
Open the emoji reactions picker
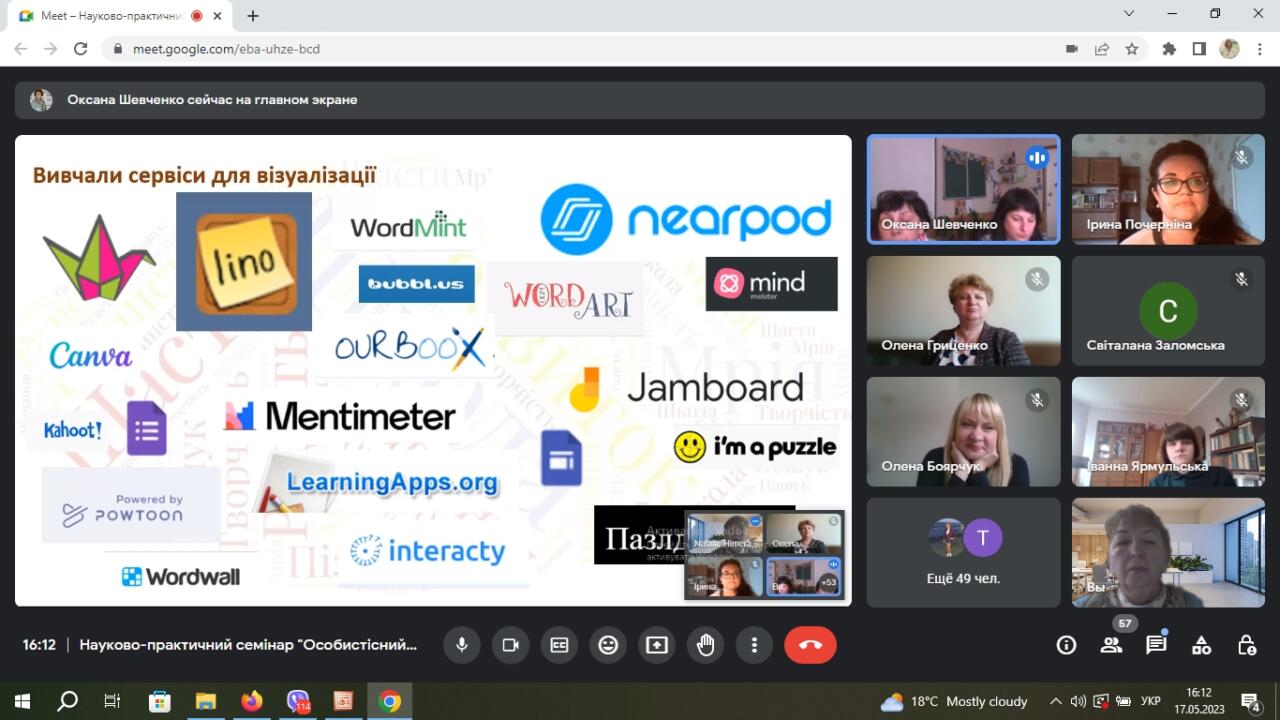click(x=608, y=645)
